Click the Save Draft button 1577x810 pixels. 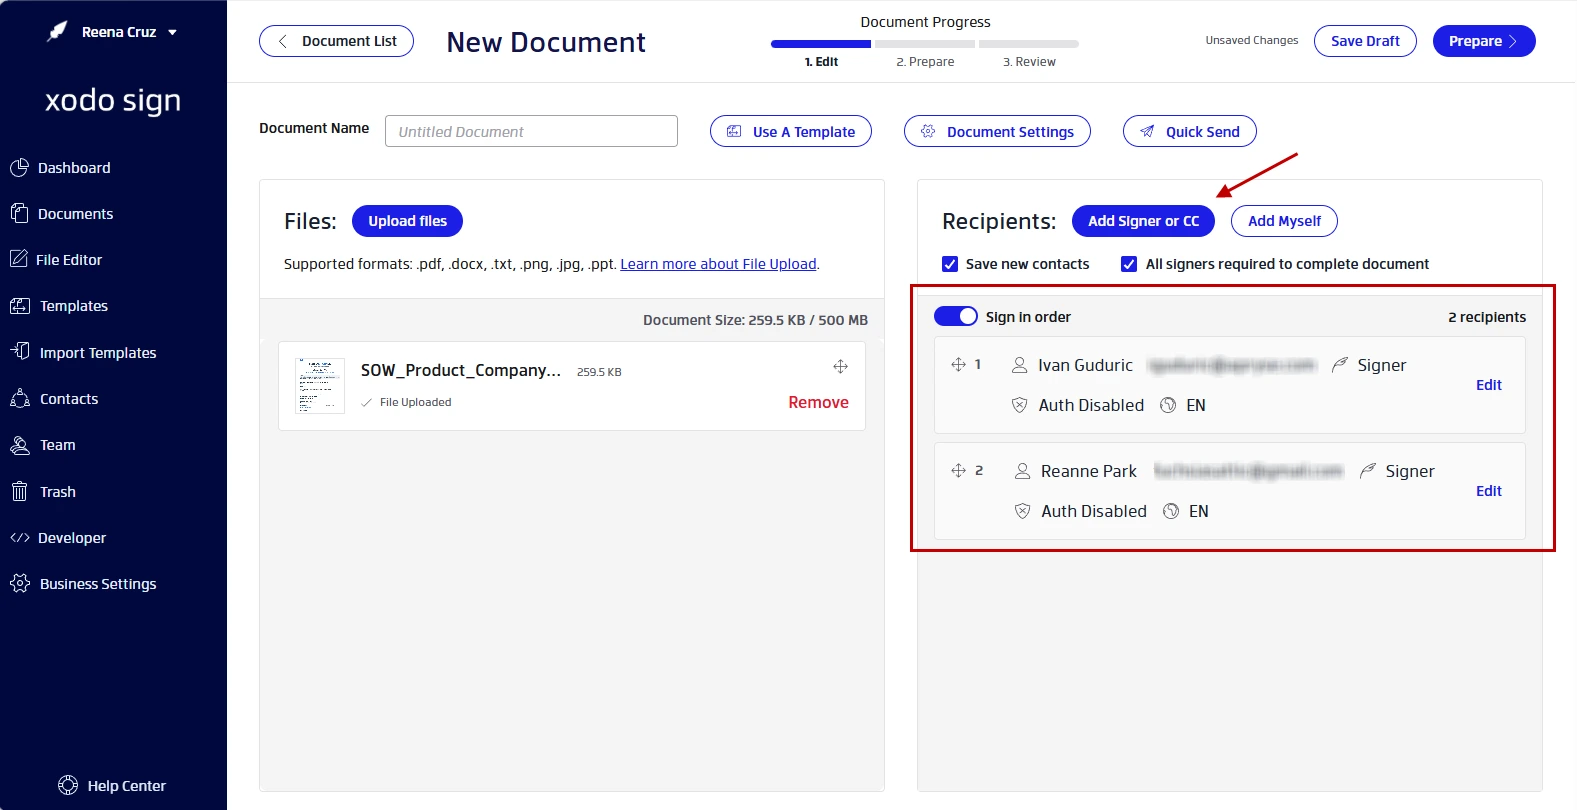(x=1365, y=41)
